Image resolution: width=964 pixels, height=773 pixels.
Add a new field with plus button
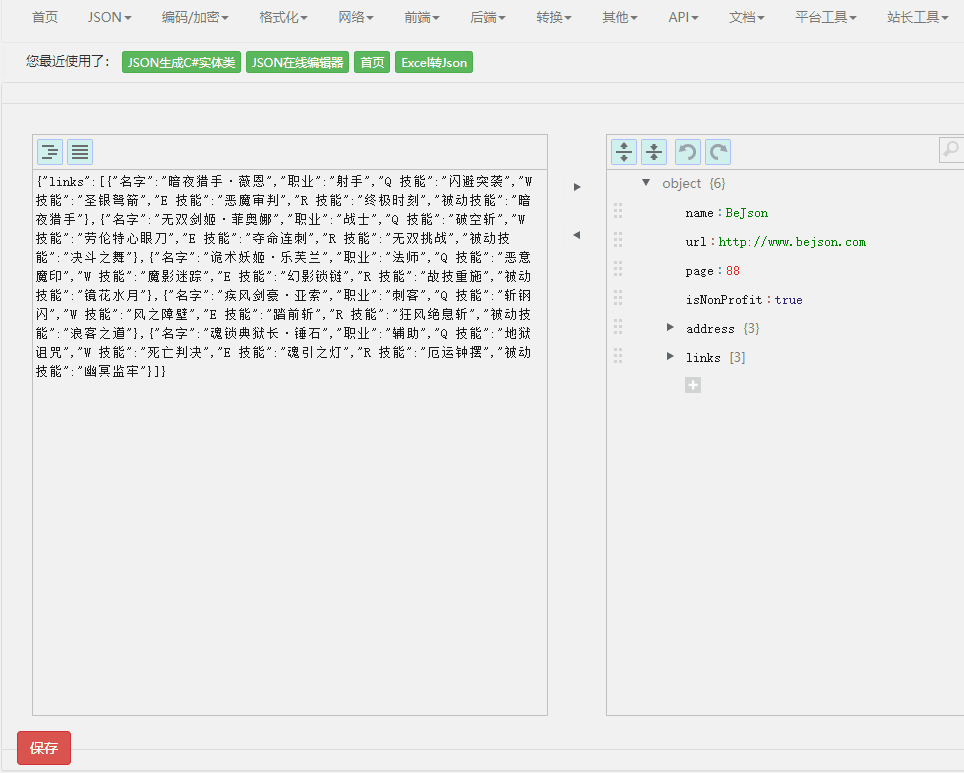693,385
